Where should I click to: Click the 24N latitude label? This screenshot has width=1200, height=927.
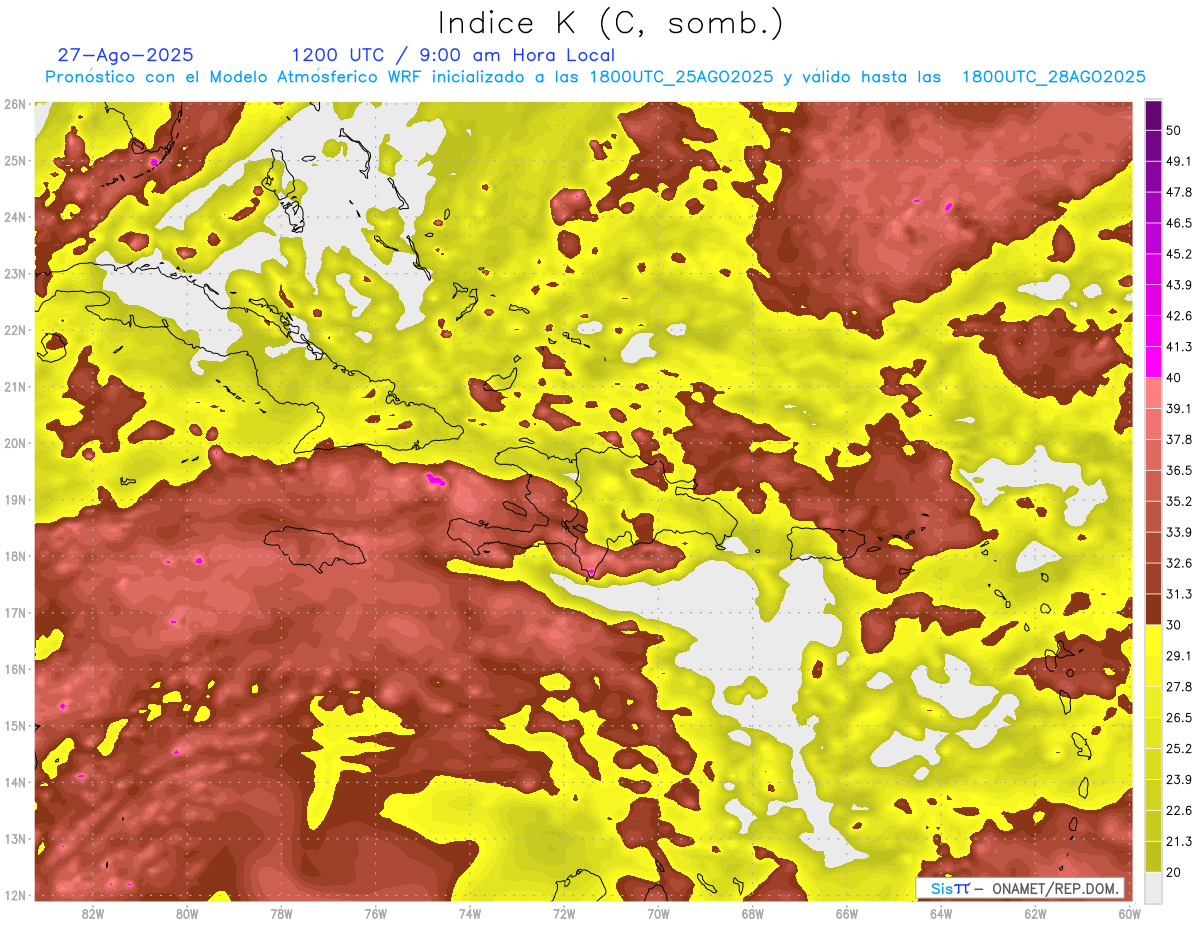14,217
